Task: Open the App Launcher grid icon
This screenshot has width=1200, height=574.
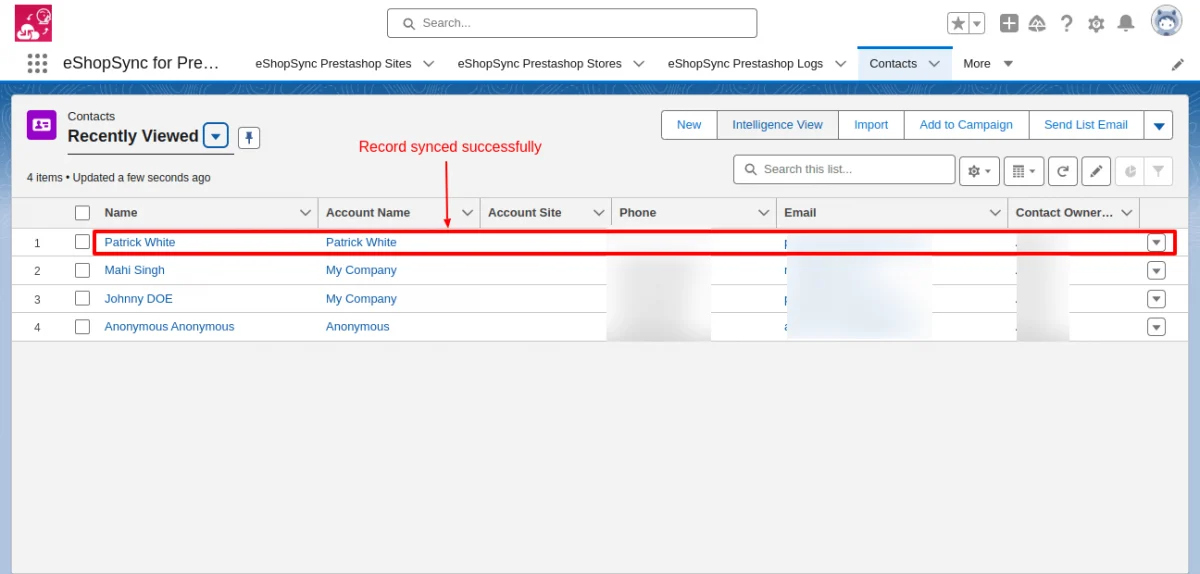Action: 37,63
